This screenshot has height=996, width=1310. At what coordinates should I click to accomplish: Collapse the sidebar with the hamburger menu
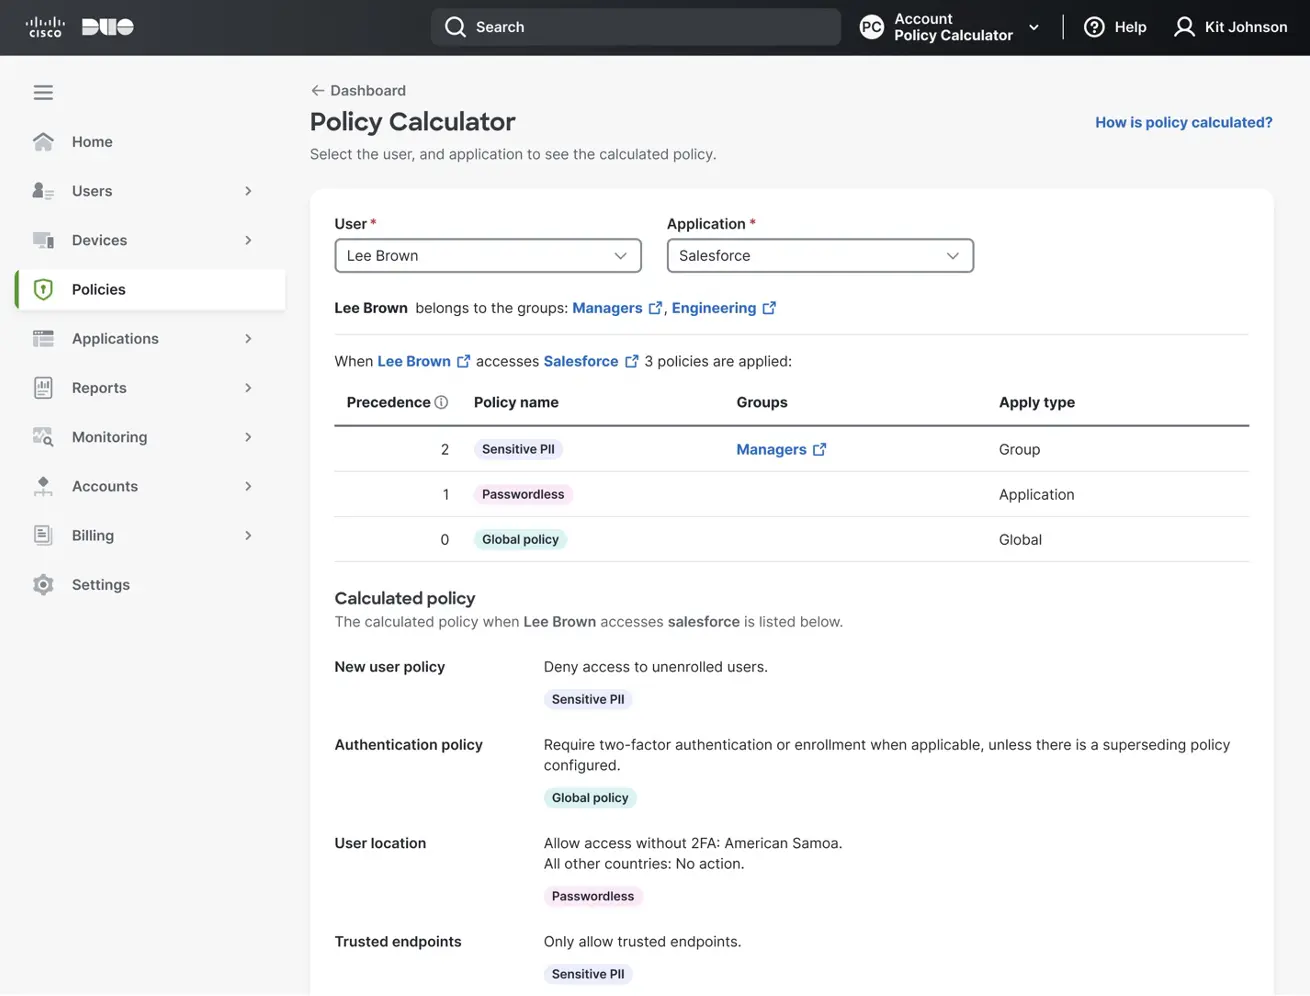(x=43, y=91)
